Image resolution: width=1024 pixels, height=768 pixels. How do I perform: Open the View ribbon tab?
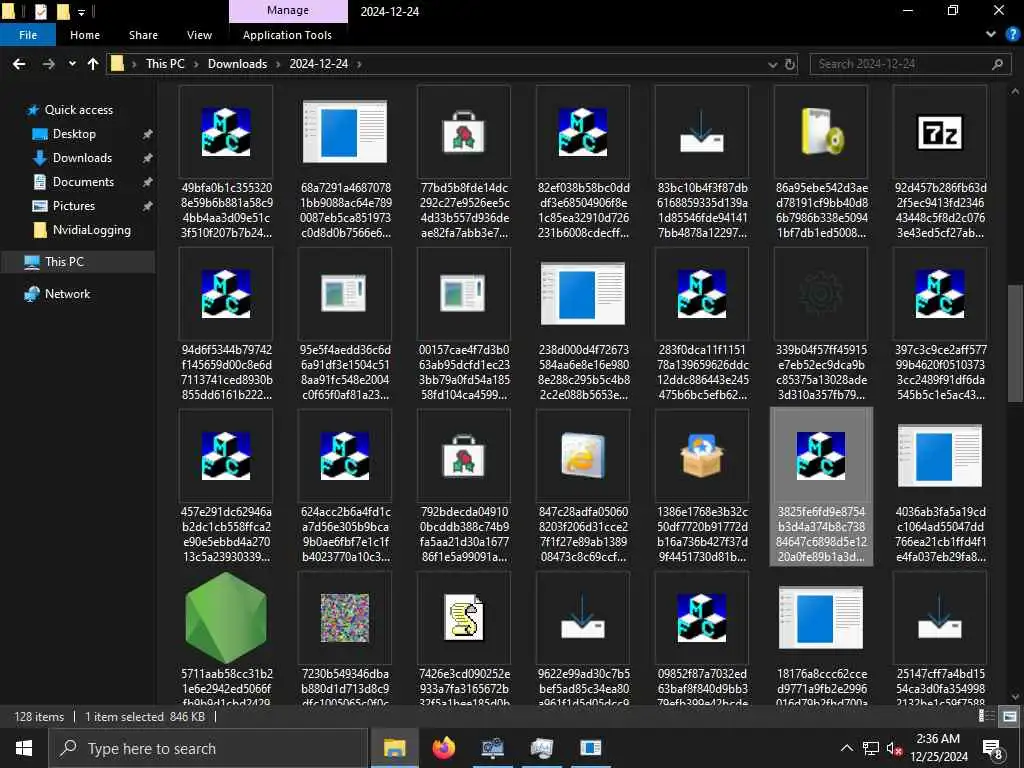tap(199, 35)
